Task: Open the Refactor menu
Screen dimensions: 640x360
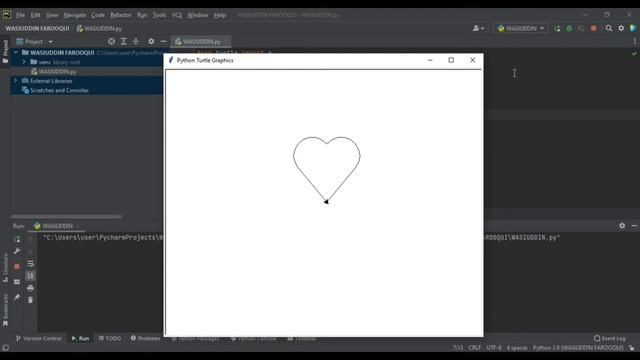Action: (x=121, y=15)
